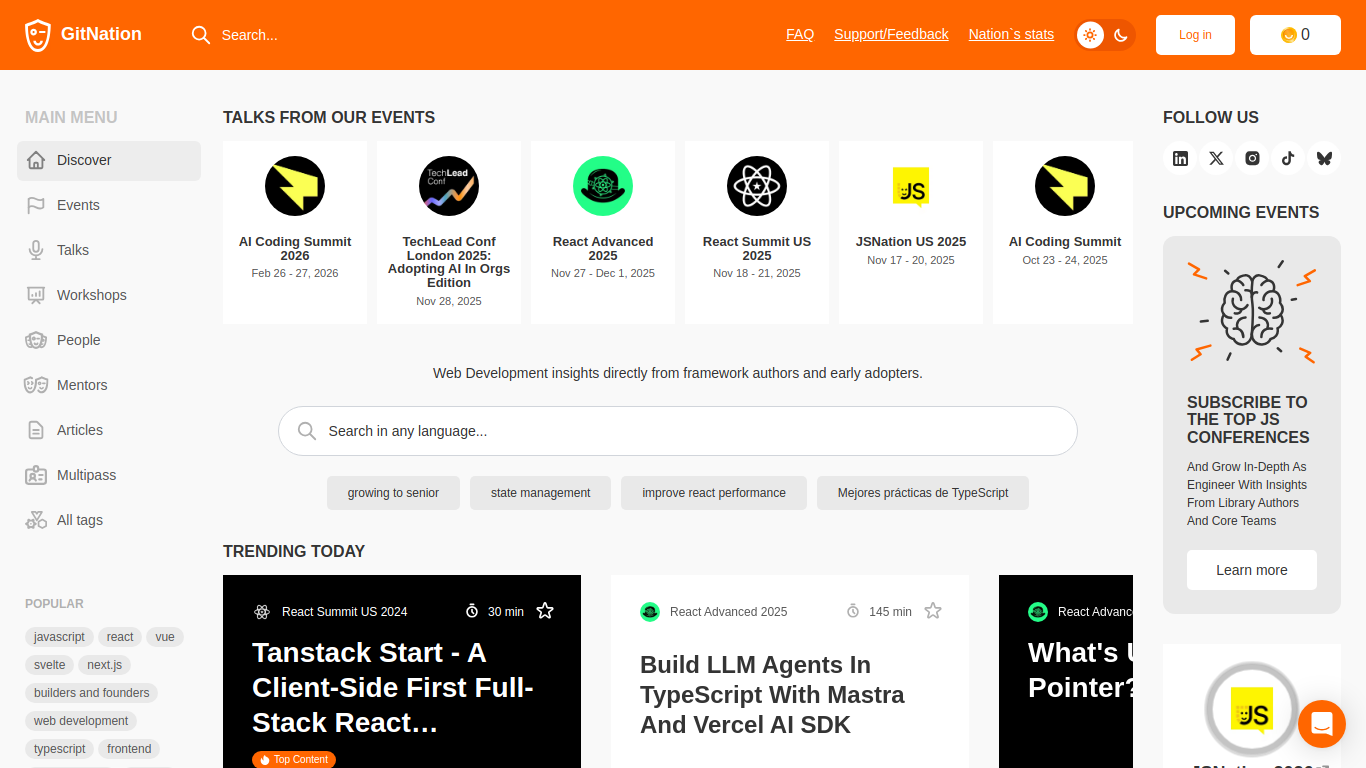Select the react popular tag
Image resolution: width=1366 pixels, height=768 pixels.
tap(120, 637)
